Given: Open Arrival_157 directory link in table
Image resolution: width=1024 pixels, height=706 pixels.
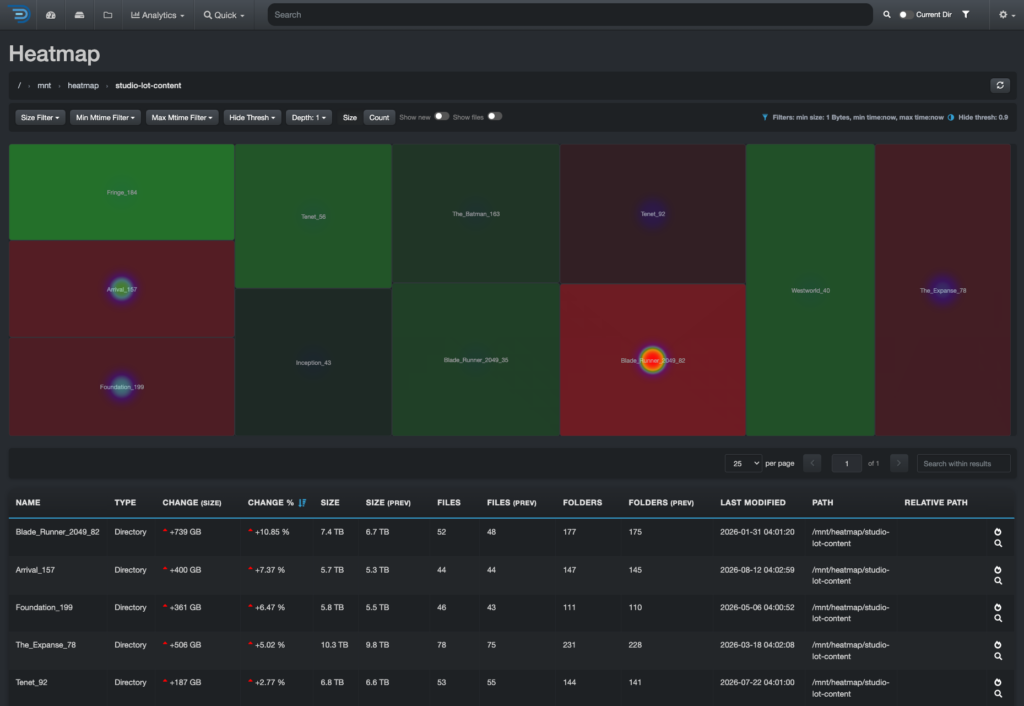Looking at the screenshot, I should pyautogui.click(x=35, y=570).
